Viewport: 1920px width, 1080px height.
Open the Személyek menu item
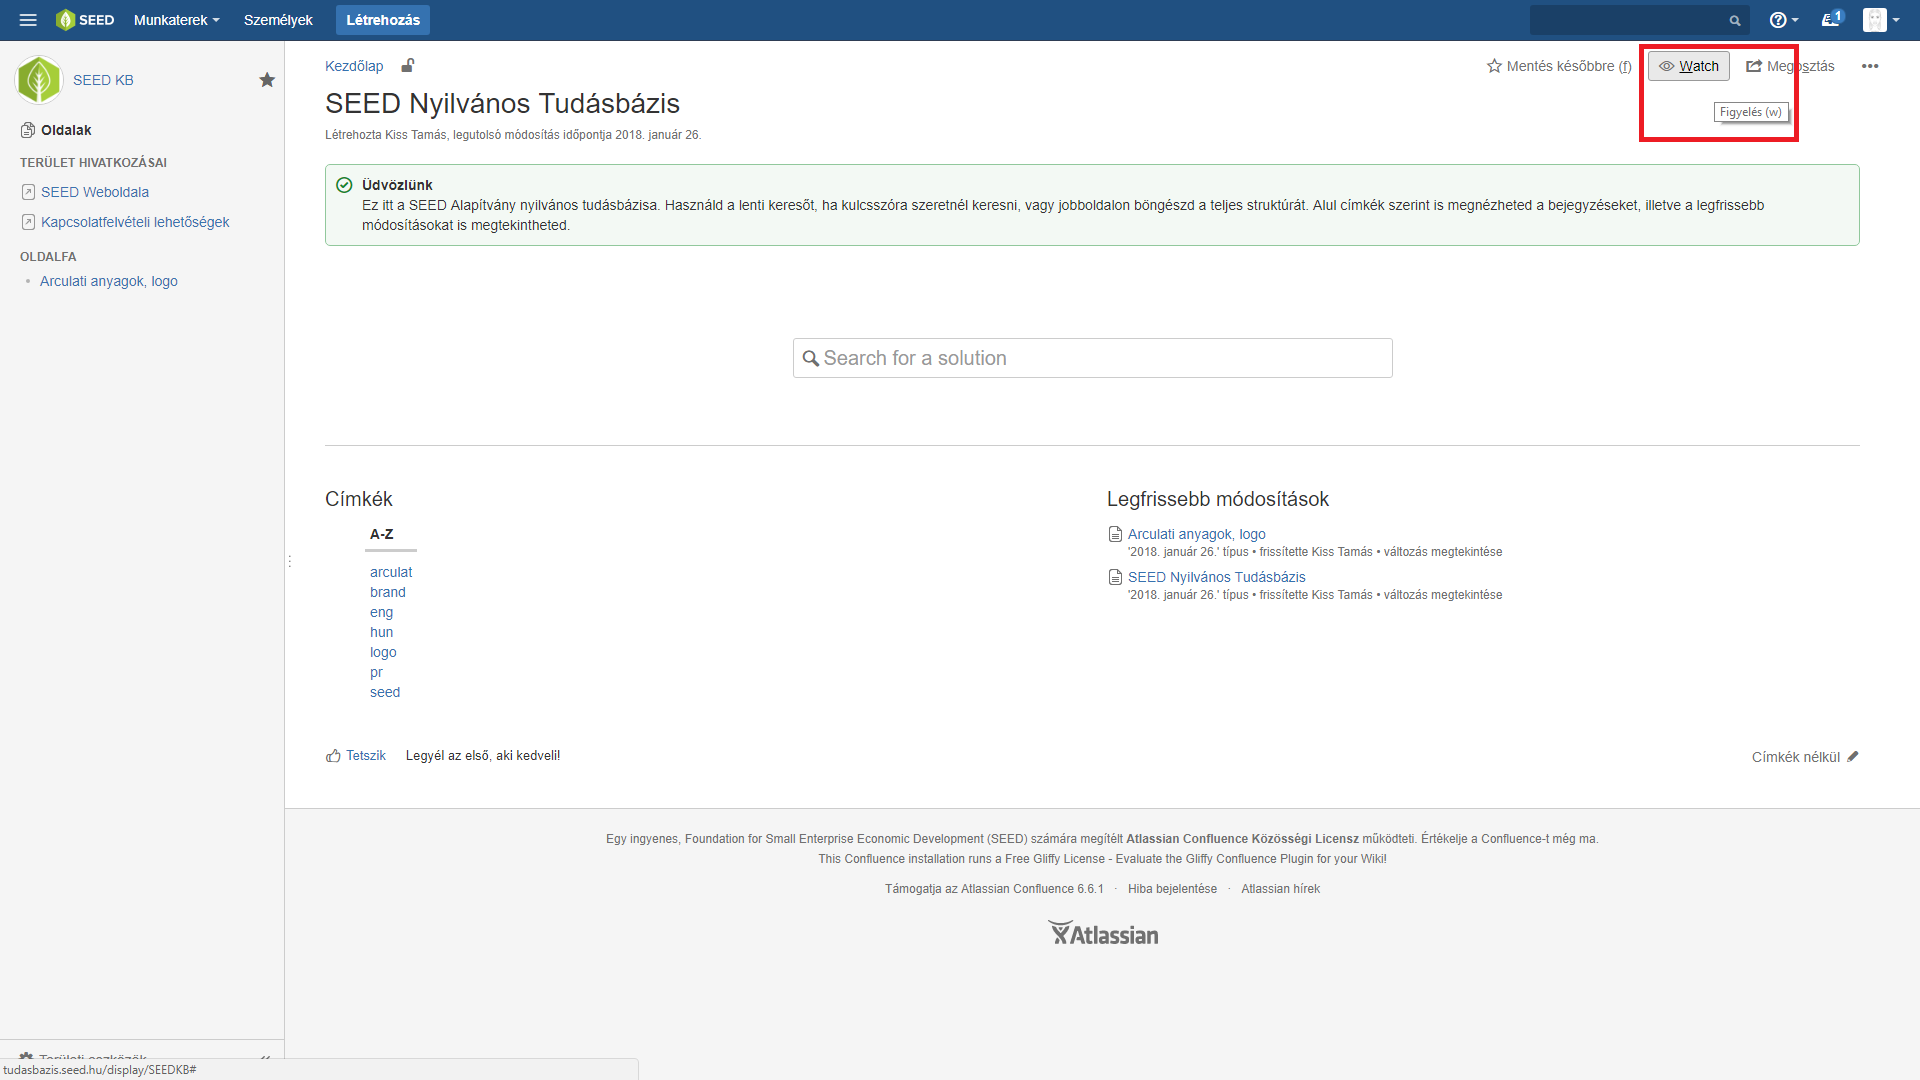coord(278,20)
